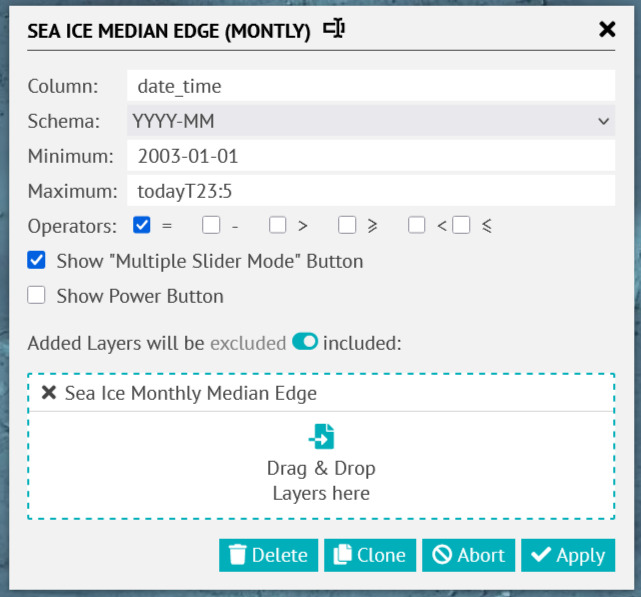
Task: Open the Schema dropdown showing YYYY-MM
Action: tap(371, 121)
